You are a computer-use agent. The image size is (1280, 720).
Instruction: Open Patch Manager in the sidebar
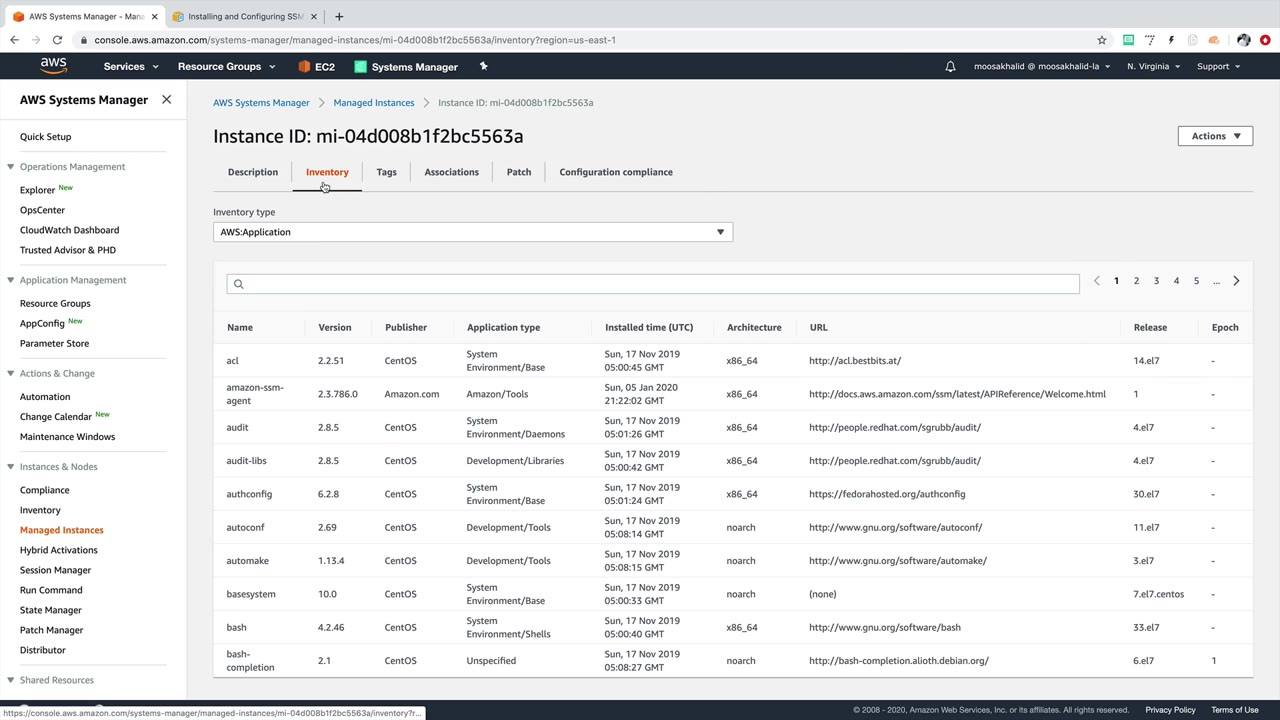51,630
